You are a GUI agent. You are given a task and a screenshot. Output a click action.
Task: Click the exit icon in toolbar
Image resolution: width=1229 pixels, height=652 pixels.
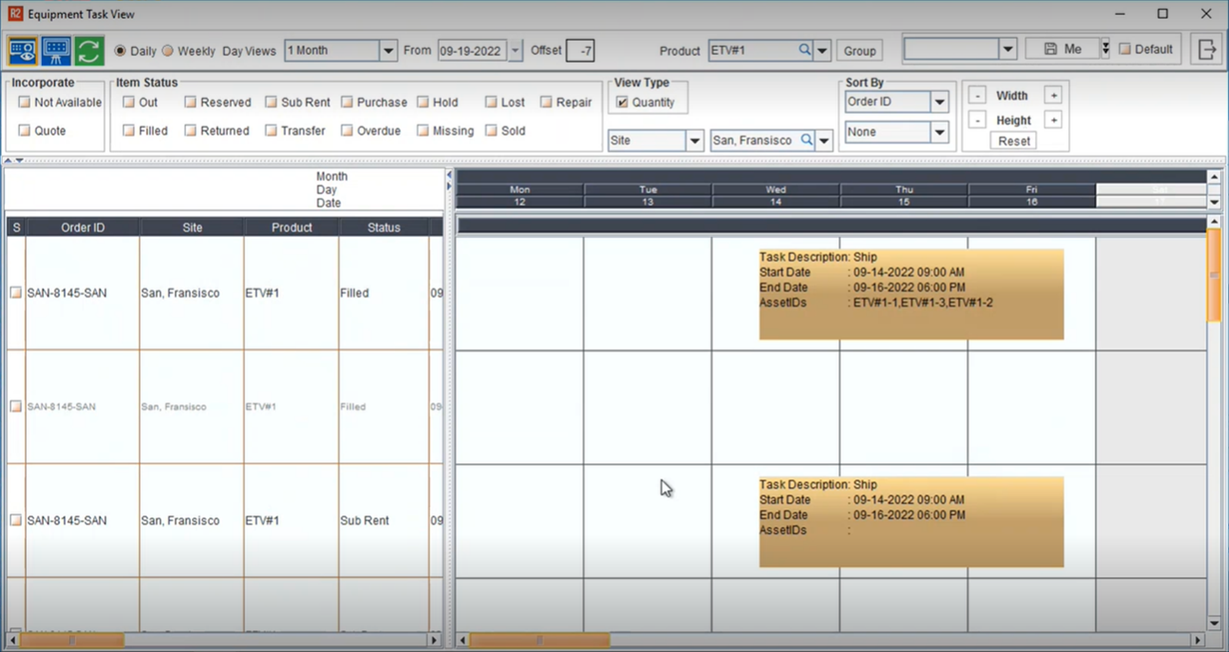[x=1206, y=50]
